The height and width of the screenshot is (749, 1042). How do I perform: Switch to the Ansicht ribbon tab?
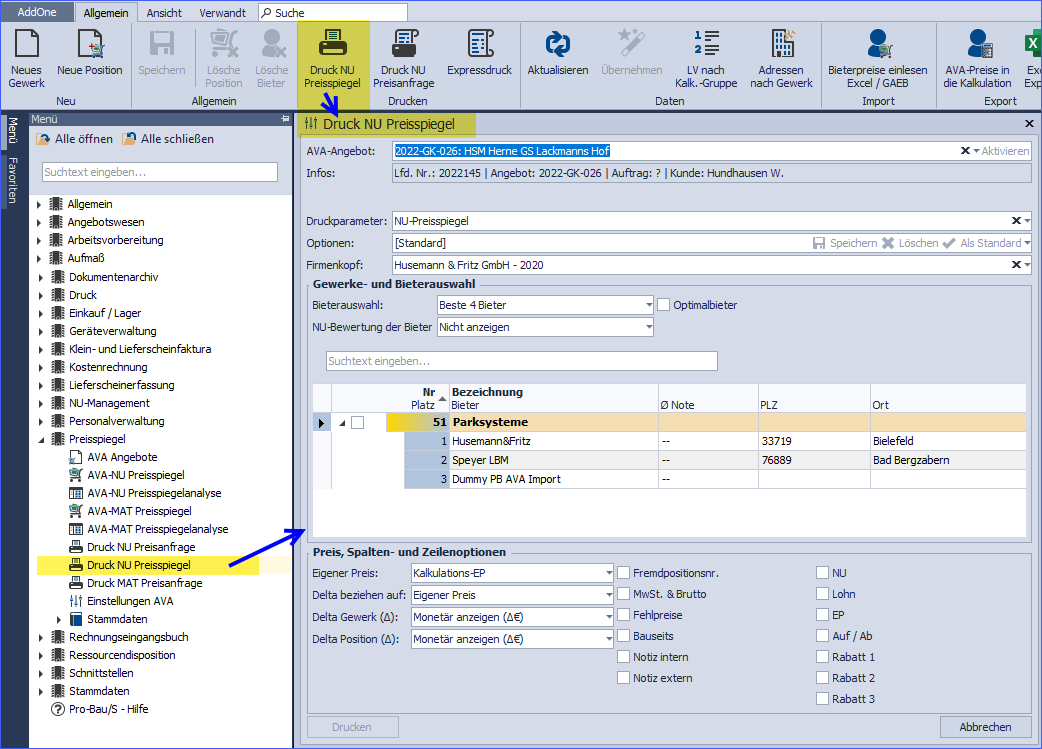pos(164,13)
